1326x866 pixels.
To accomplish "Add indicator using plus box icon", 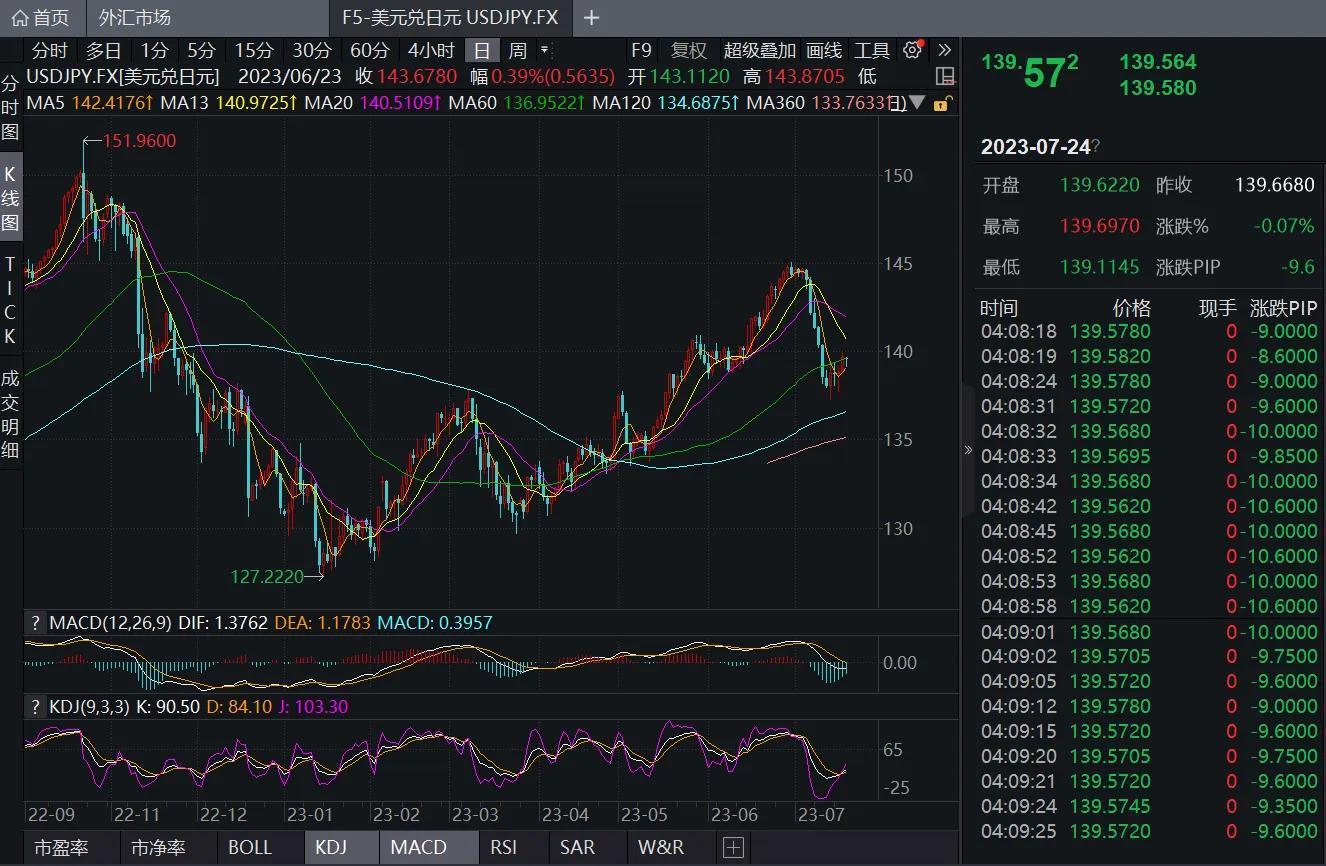I will 733,847.
